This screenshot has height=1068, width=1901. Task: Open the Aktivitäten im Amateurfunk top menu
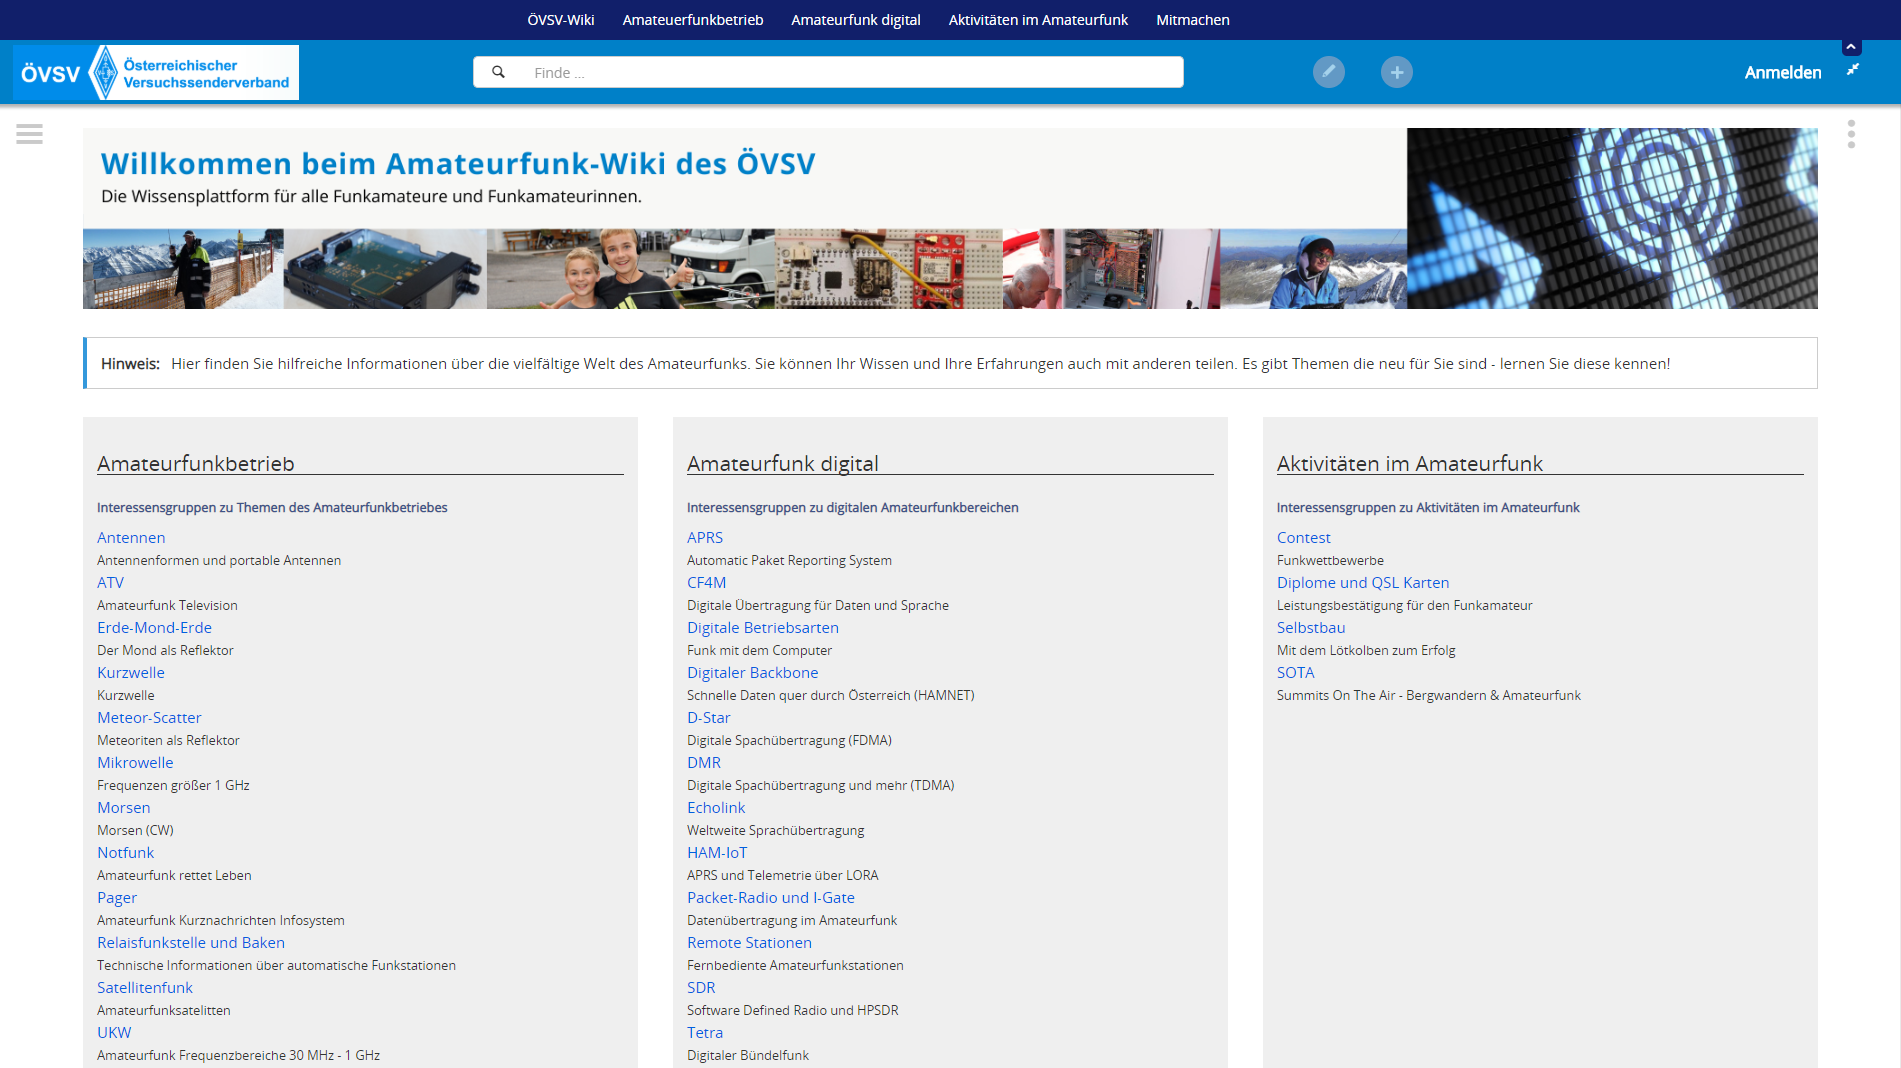coord(1038,20)
